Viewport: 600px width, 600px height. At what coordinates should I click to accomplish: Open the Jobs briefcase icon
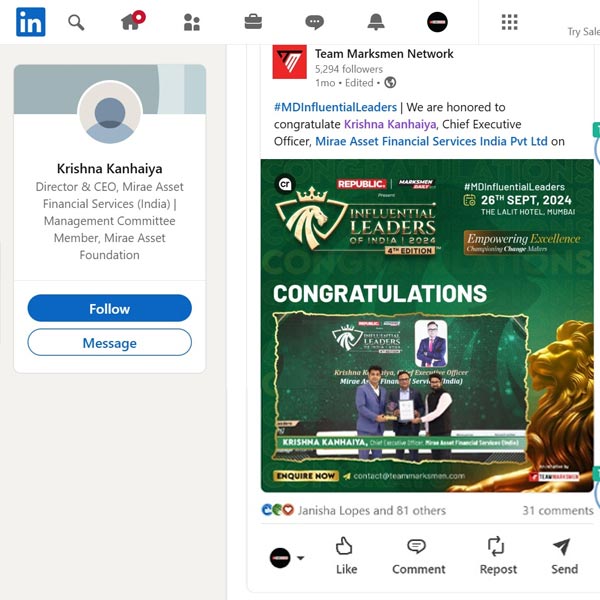[253, 22]
